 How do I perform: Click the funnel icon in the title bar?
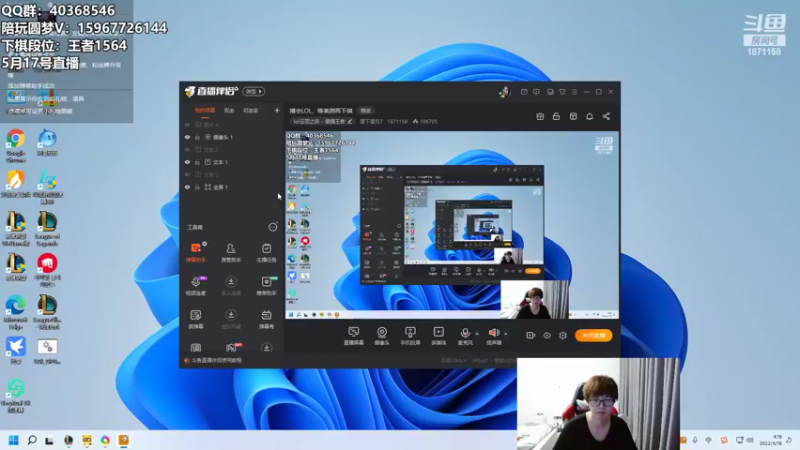(x=562, y=92)
